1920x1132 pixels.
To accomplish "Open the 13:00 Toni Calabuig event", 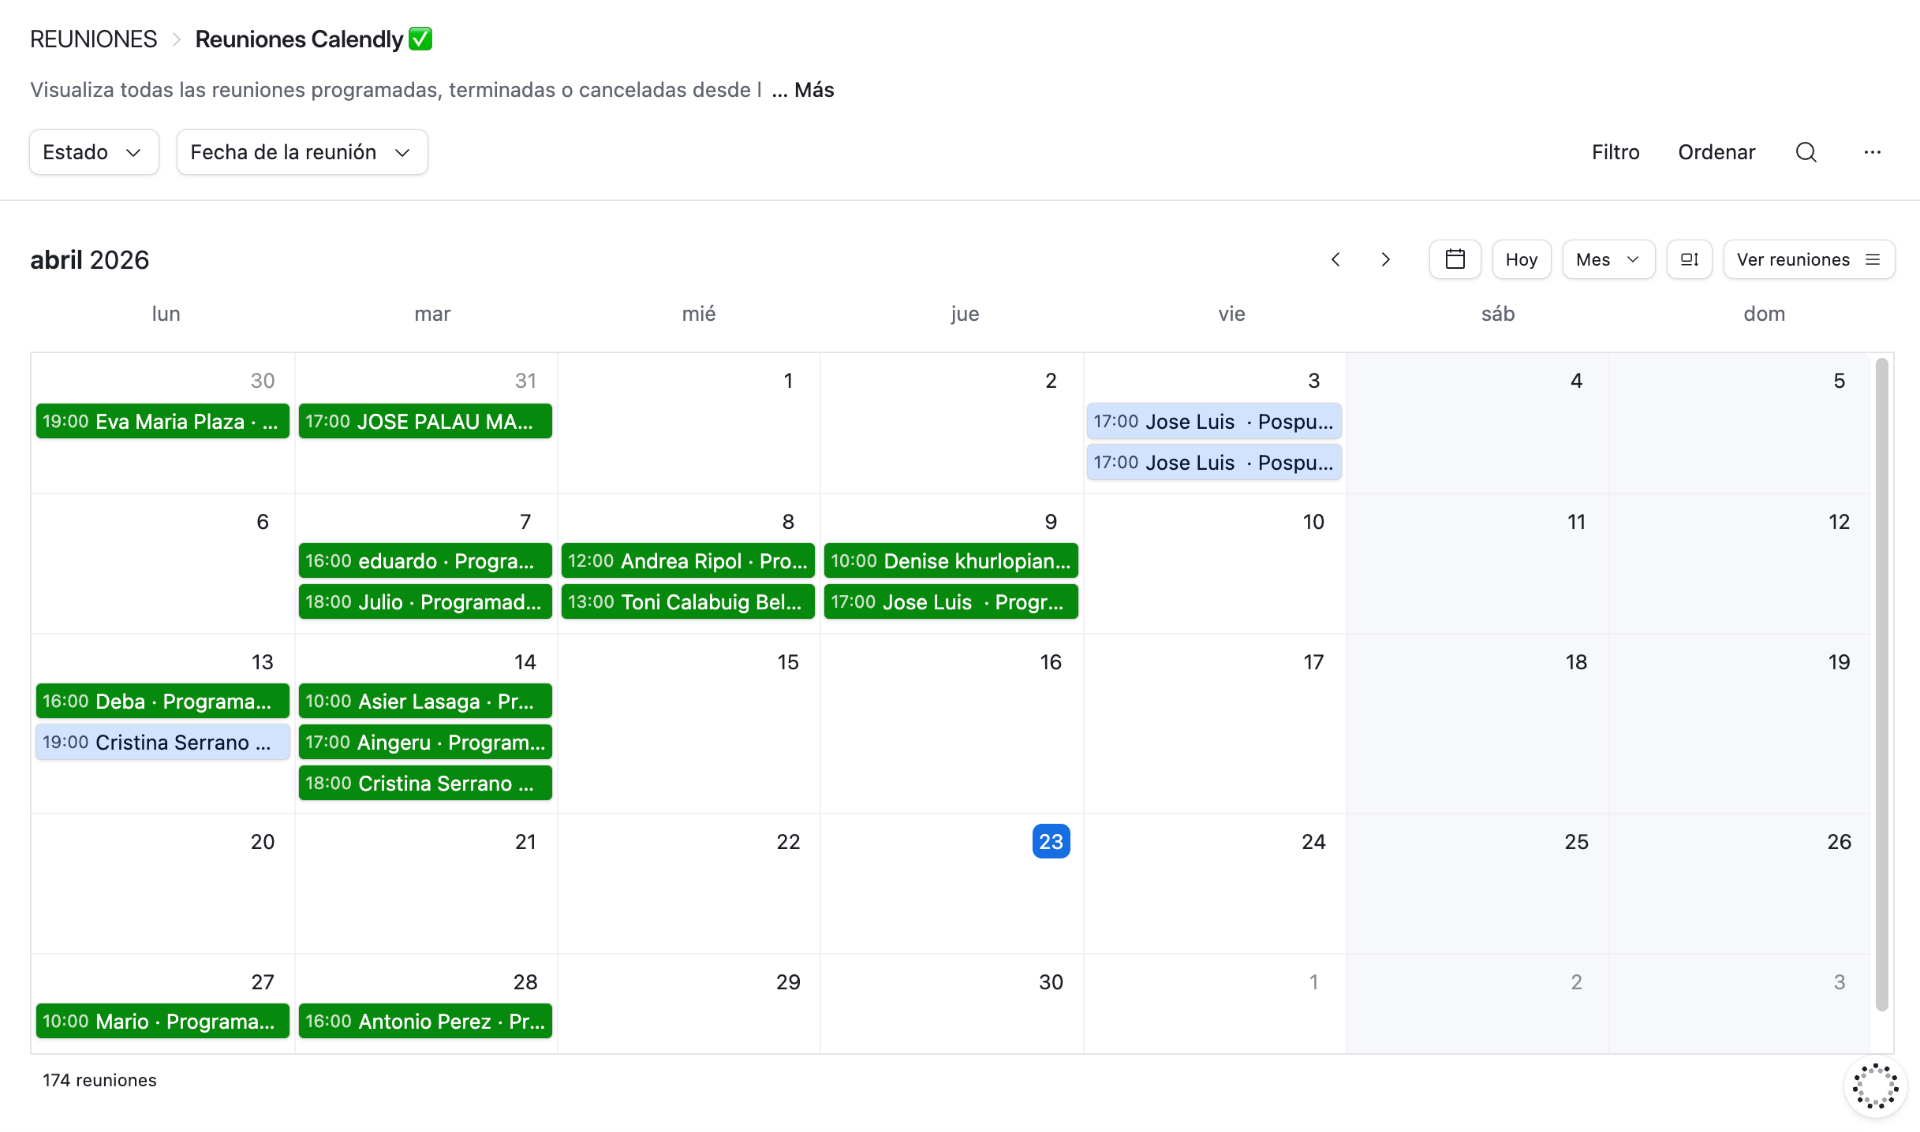I will pyautogui.click(x=688, y=602).
